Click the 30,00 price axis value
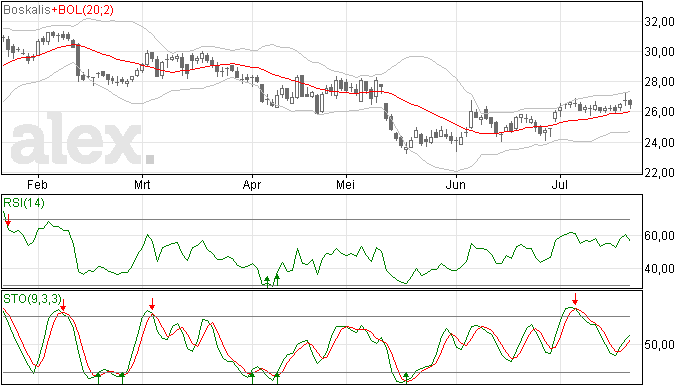The image size is (690, 387). 659,52
